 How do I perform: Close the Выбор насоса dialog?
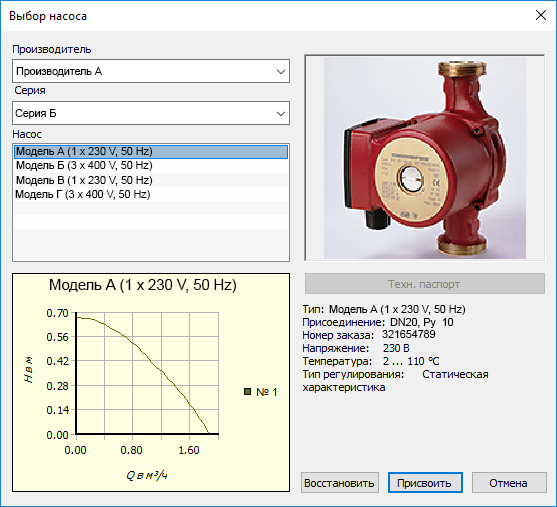[x=541, y=15]
